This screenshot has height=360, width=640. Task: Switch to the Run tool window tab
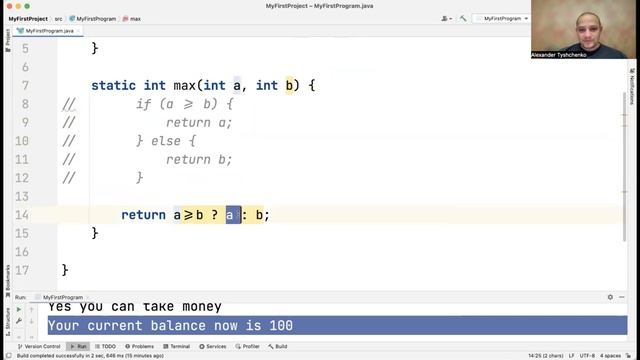tap(78, 347)
